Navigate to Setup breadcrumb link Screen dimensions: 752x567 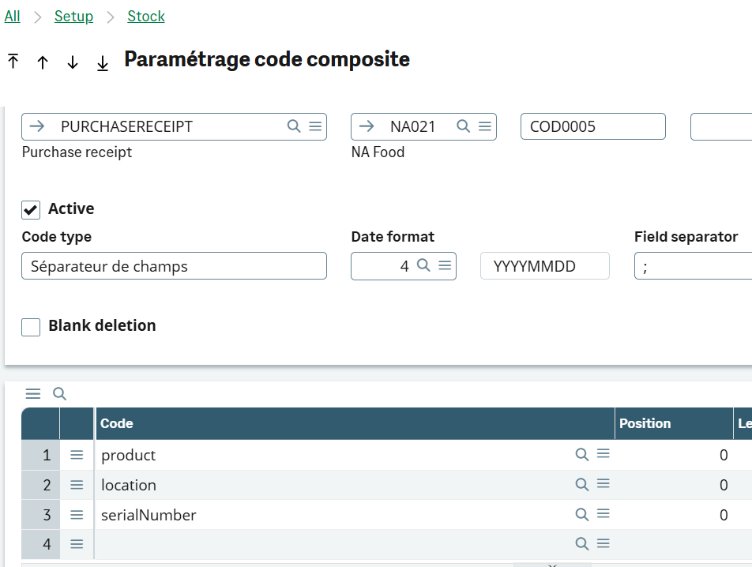click(73, 16)
